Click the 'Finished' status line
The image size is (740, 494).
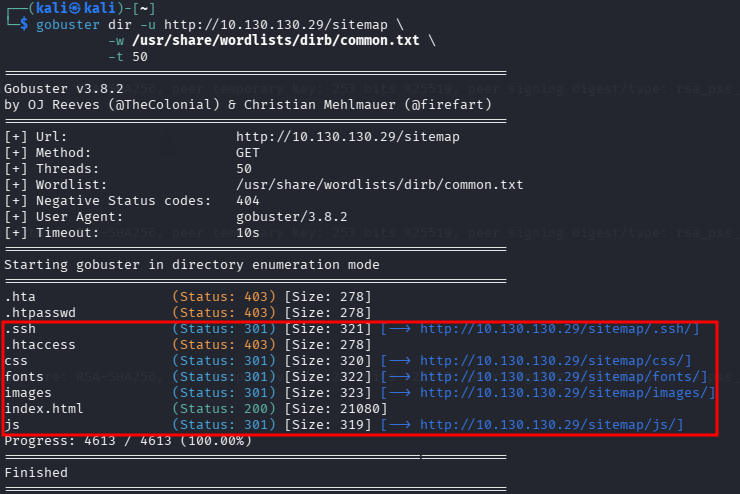[x=36, y=473]
